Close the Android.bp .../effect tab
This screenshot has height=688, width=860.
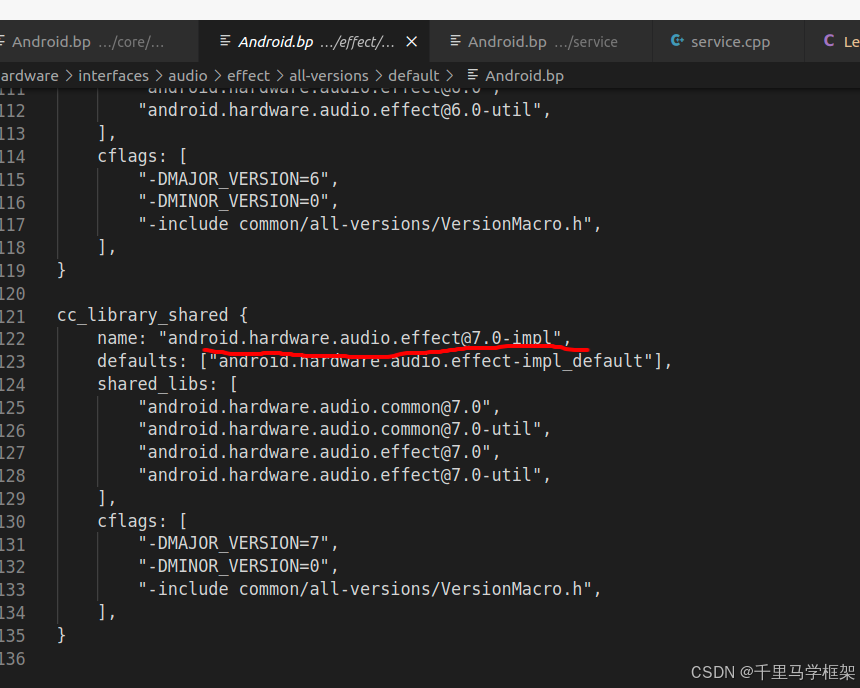point(411,42)
